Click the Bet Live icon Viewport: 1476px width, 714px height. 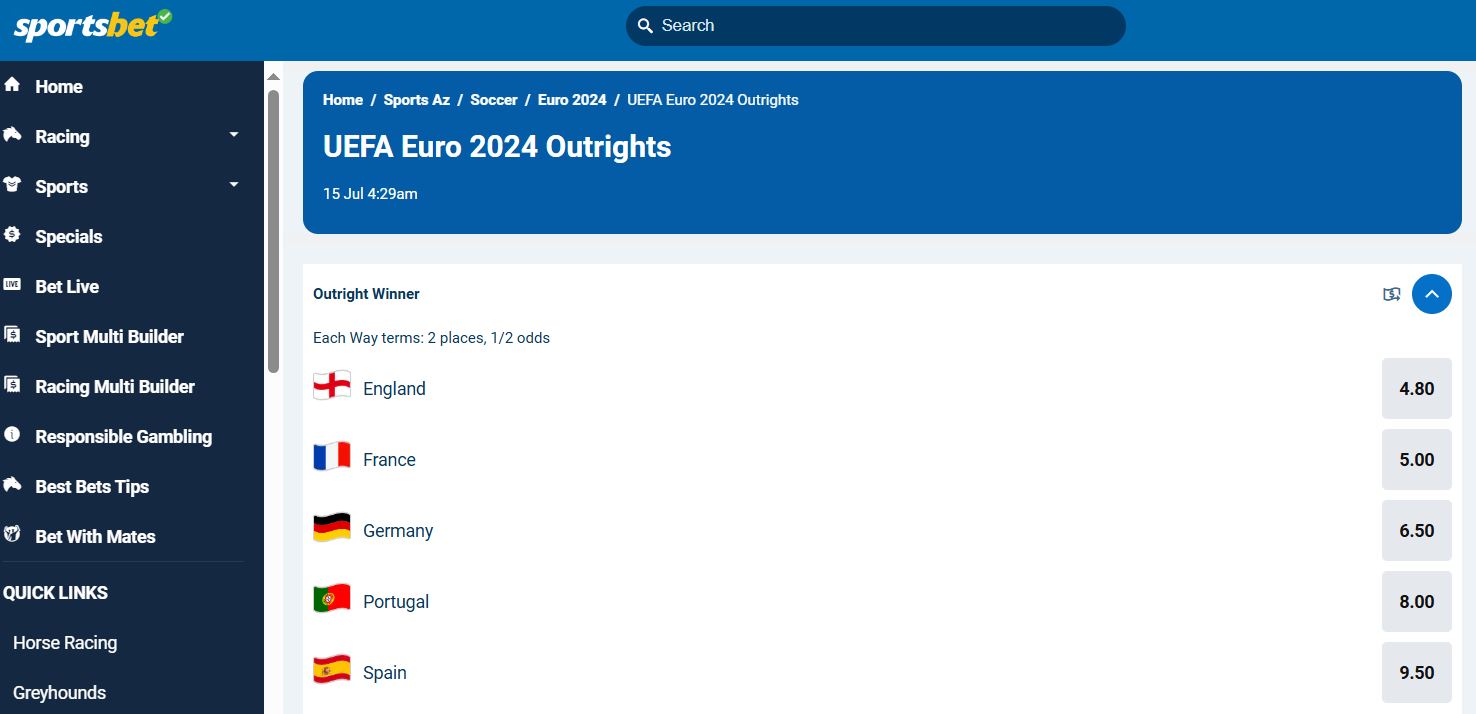tap(12, 285)
